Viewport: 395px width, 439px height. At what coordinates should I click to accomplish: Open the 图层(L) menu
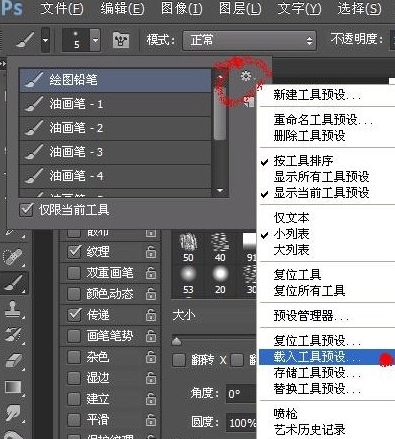[240, 8]
